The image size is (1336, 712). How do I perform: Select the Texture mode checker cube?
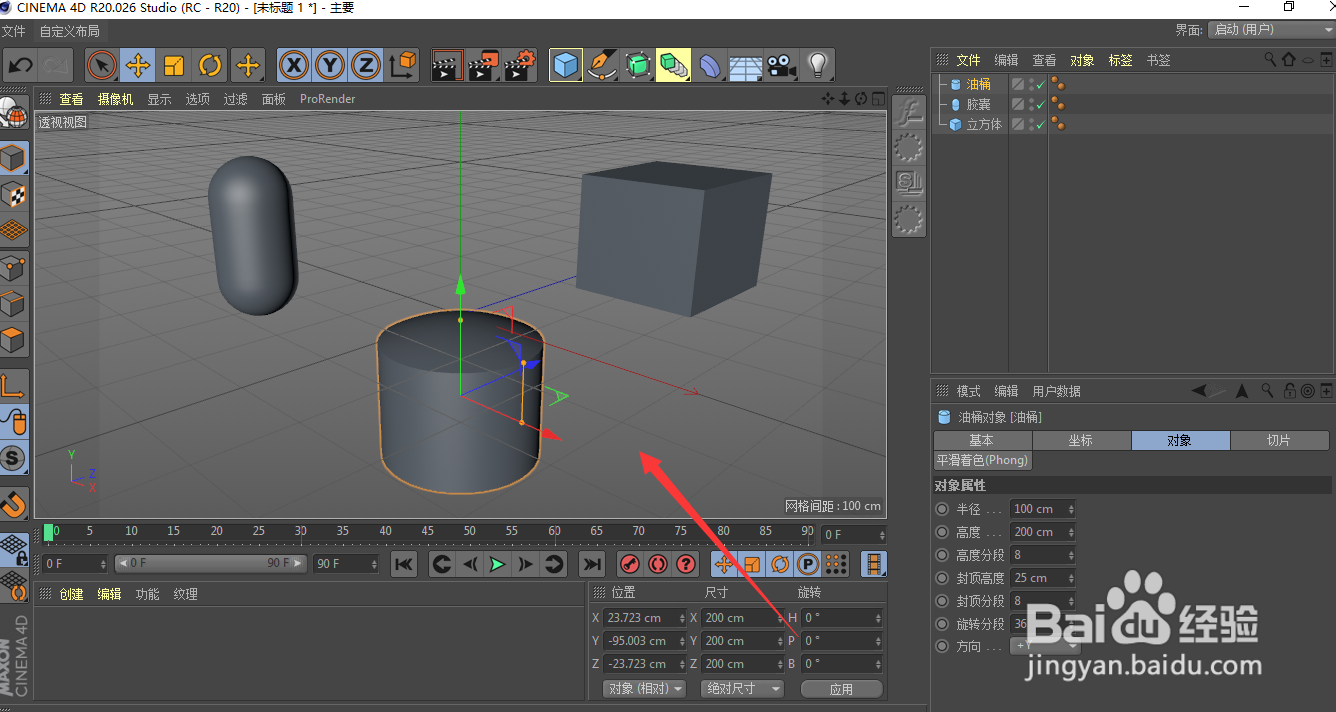[13, 195]
